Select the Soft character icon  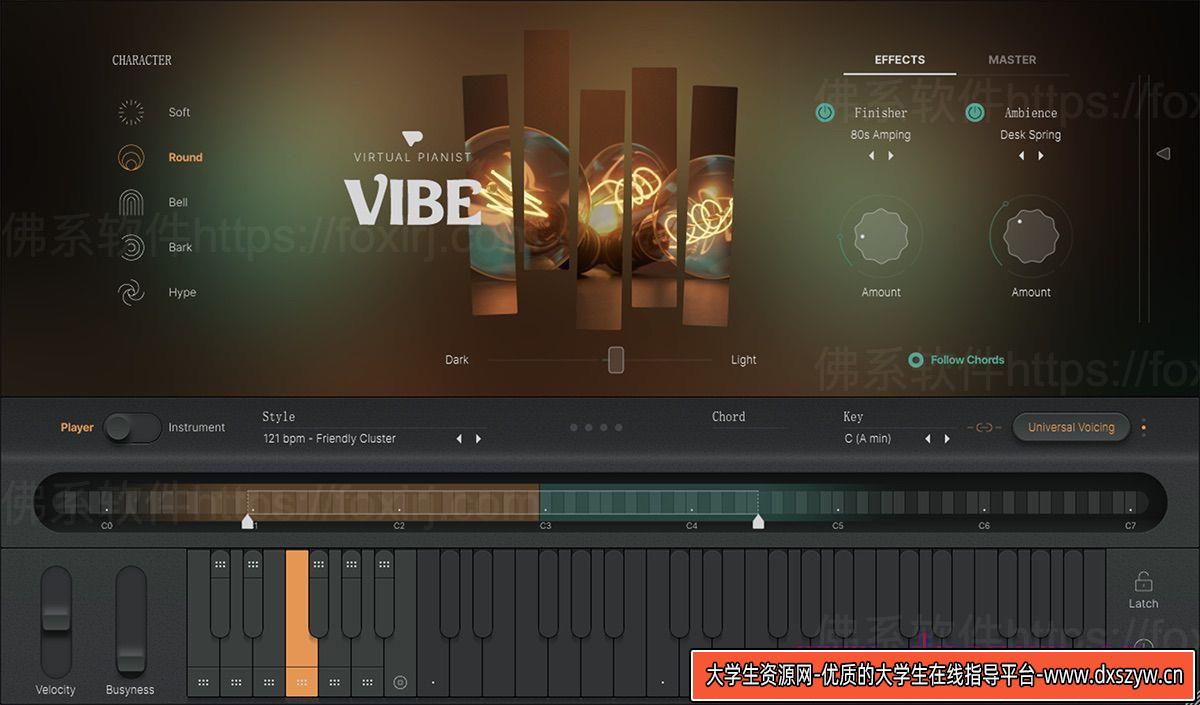click(x=131, y=112)
